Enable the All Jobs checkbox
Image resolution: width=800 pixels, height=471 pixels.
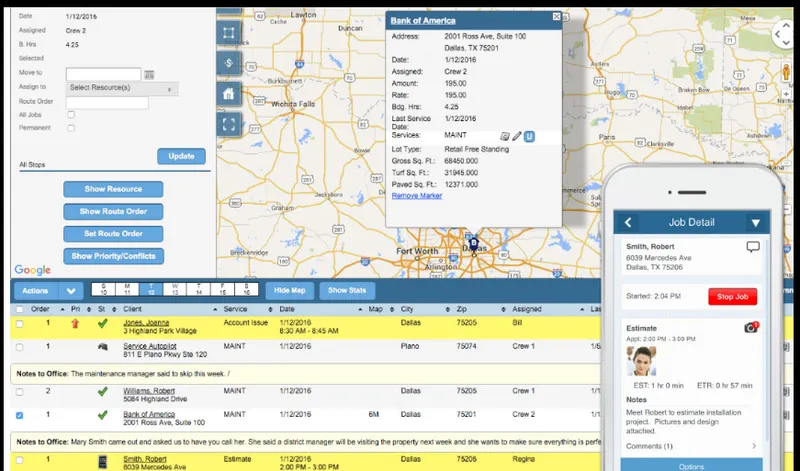(71, 115)
